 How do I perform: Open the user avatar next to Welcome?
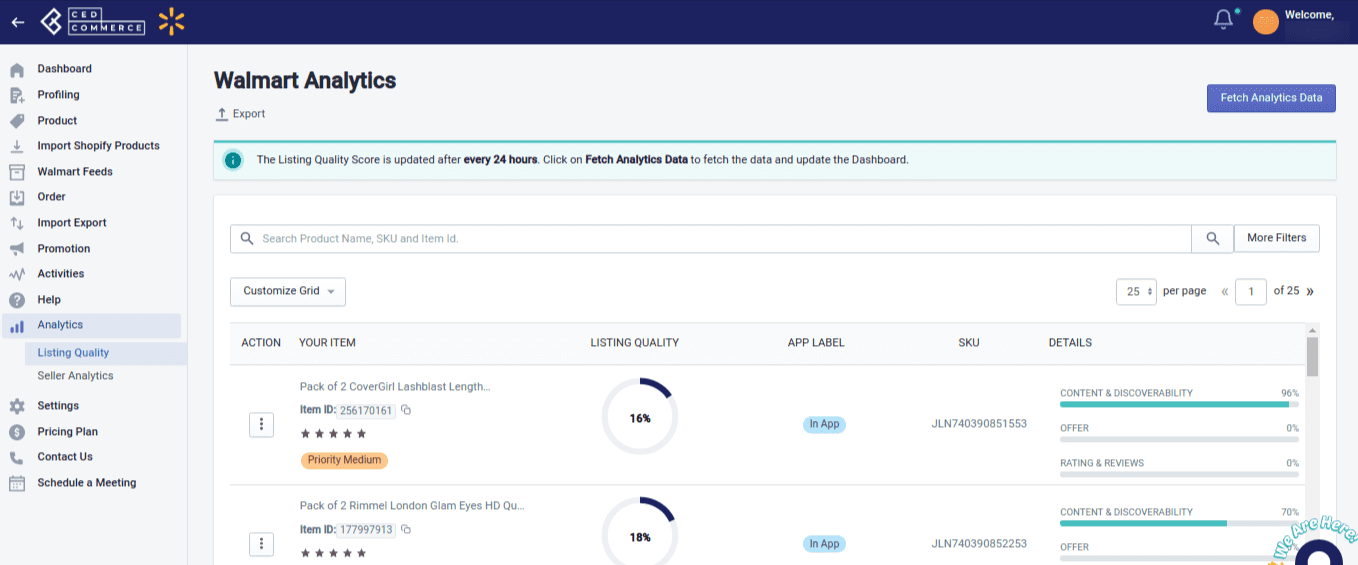point(1266,21)
